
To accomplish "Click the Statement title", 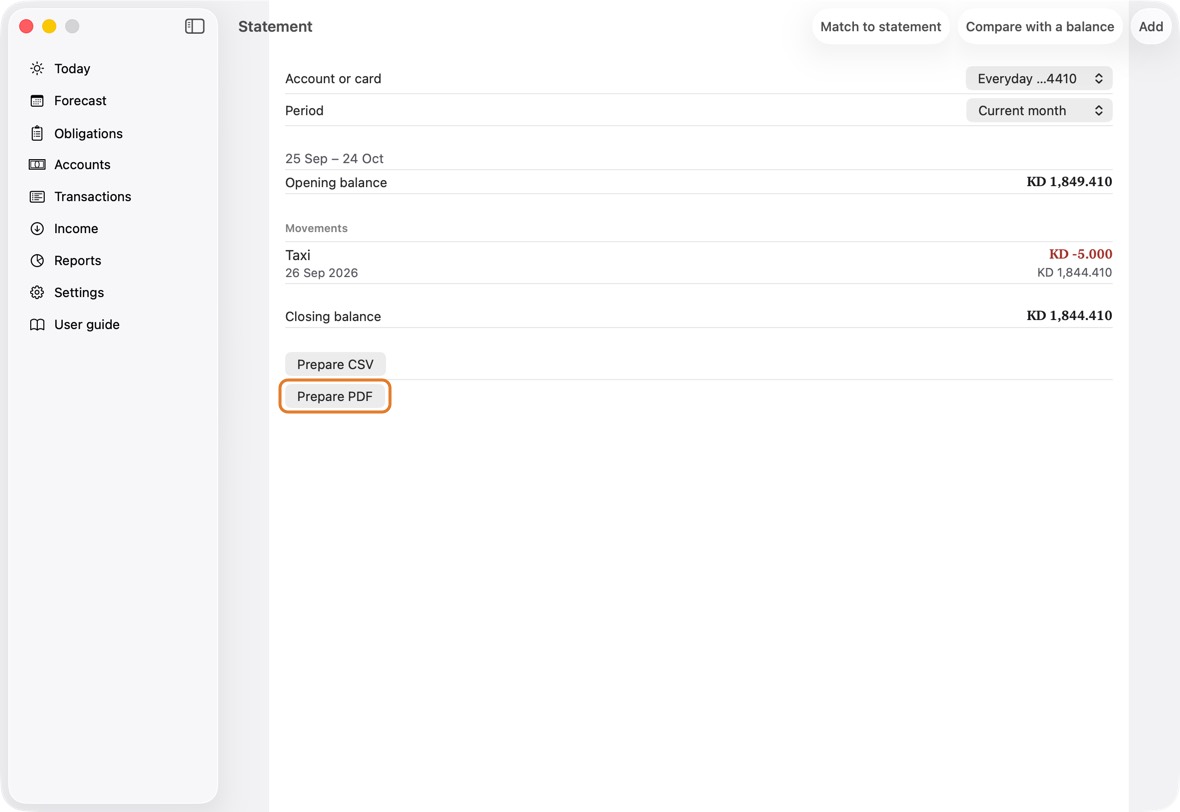I will [x=275, y=26].
